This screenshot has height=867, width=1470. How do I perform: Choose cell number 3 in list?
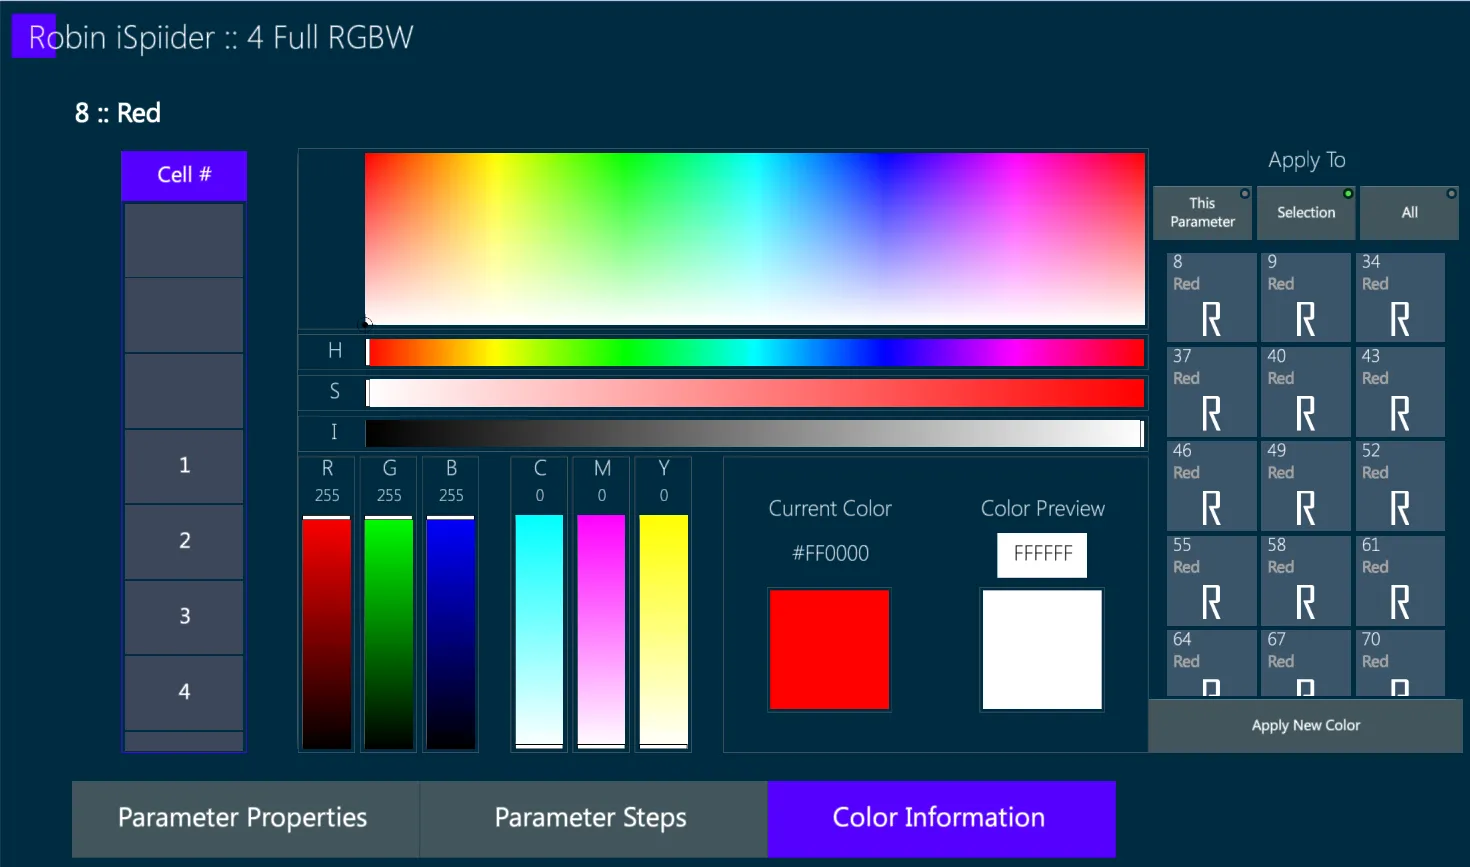pyautogui.click(x=184, y=617)
